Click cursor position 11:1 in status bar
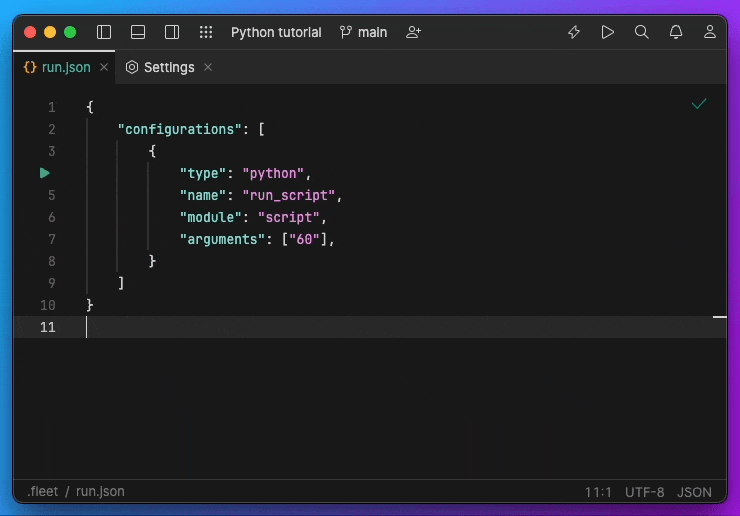 598,492
